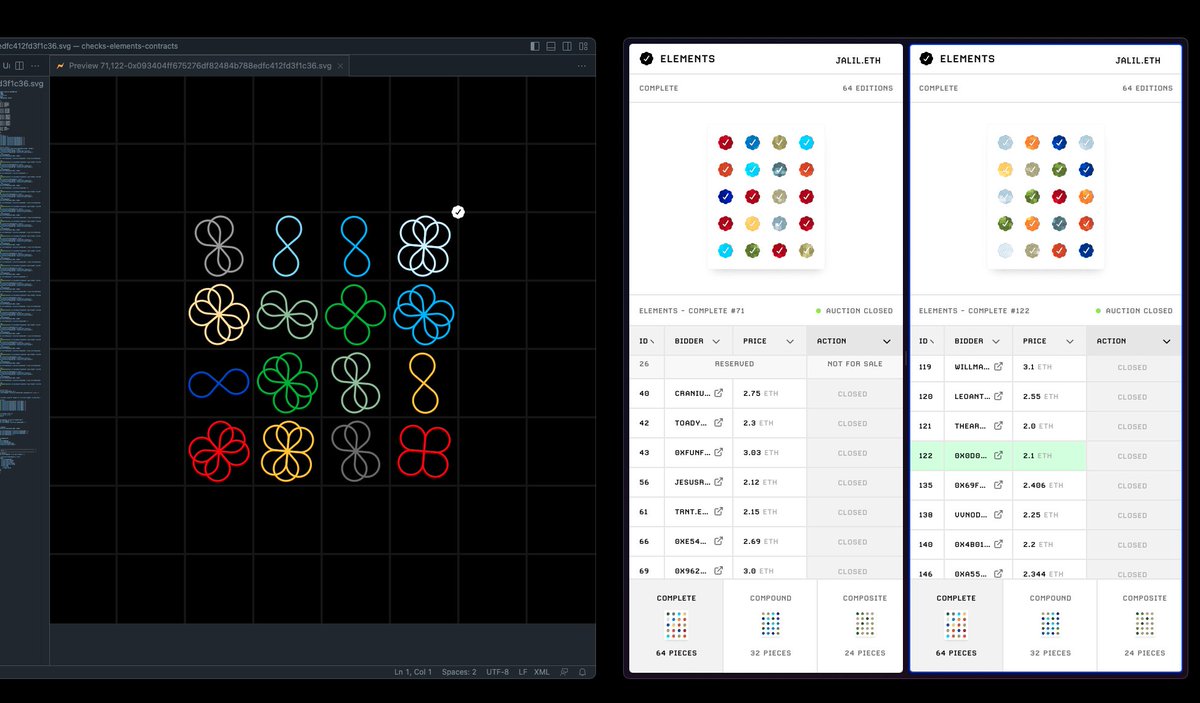Click the checks artwork thumbnail in right panel

pyautogui.click(x=1046, y=197)
